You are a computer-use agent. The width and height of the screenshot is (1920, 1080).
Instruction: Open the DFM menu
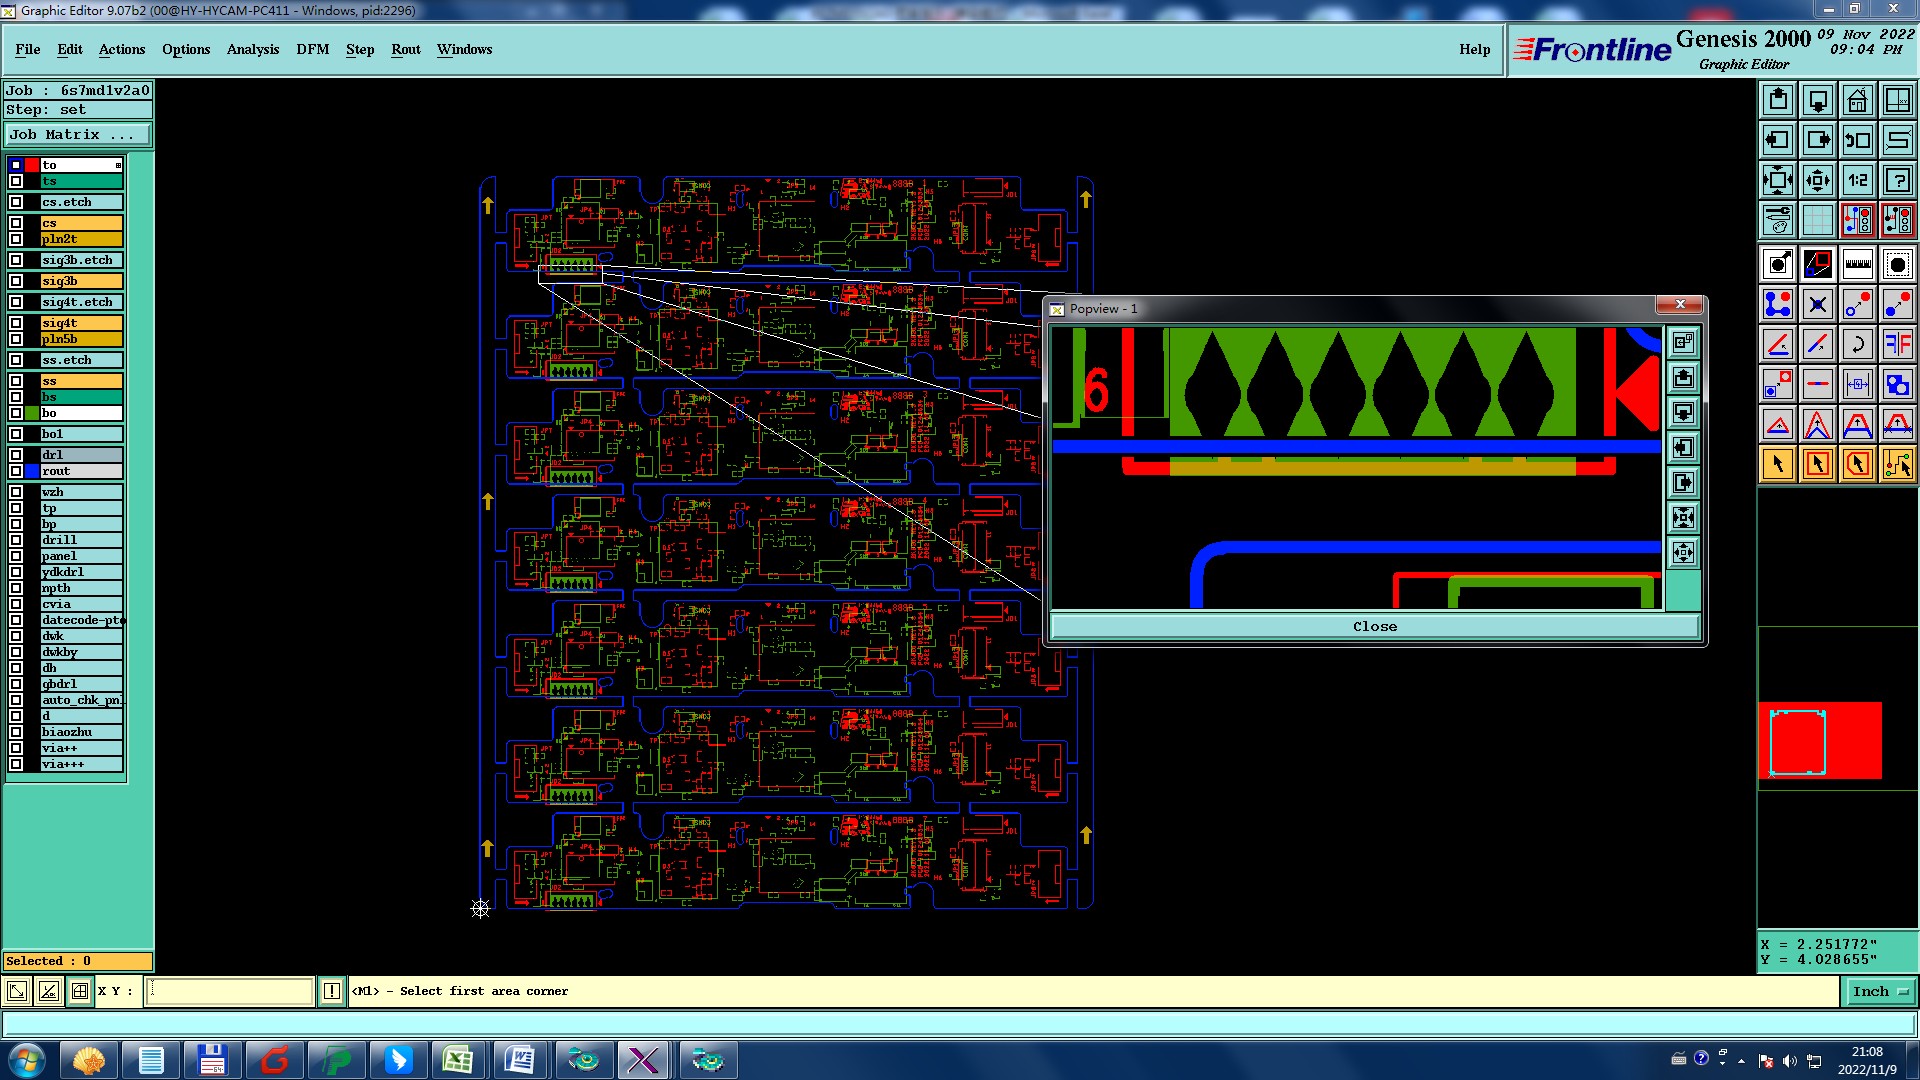tap(312, 49)
